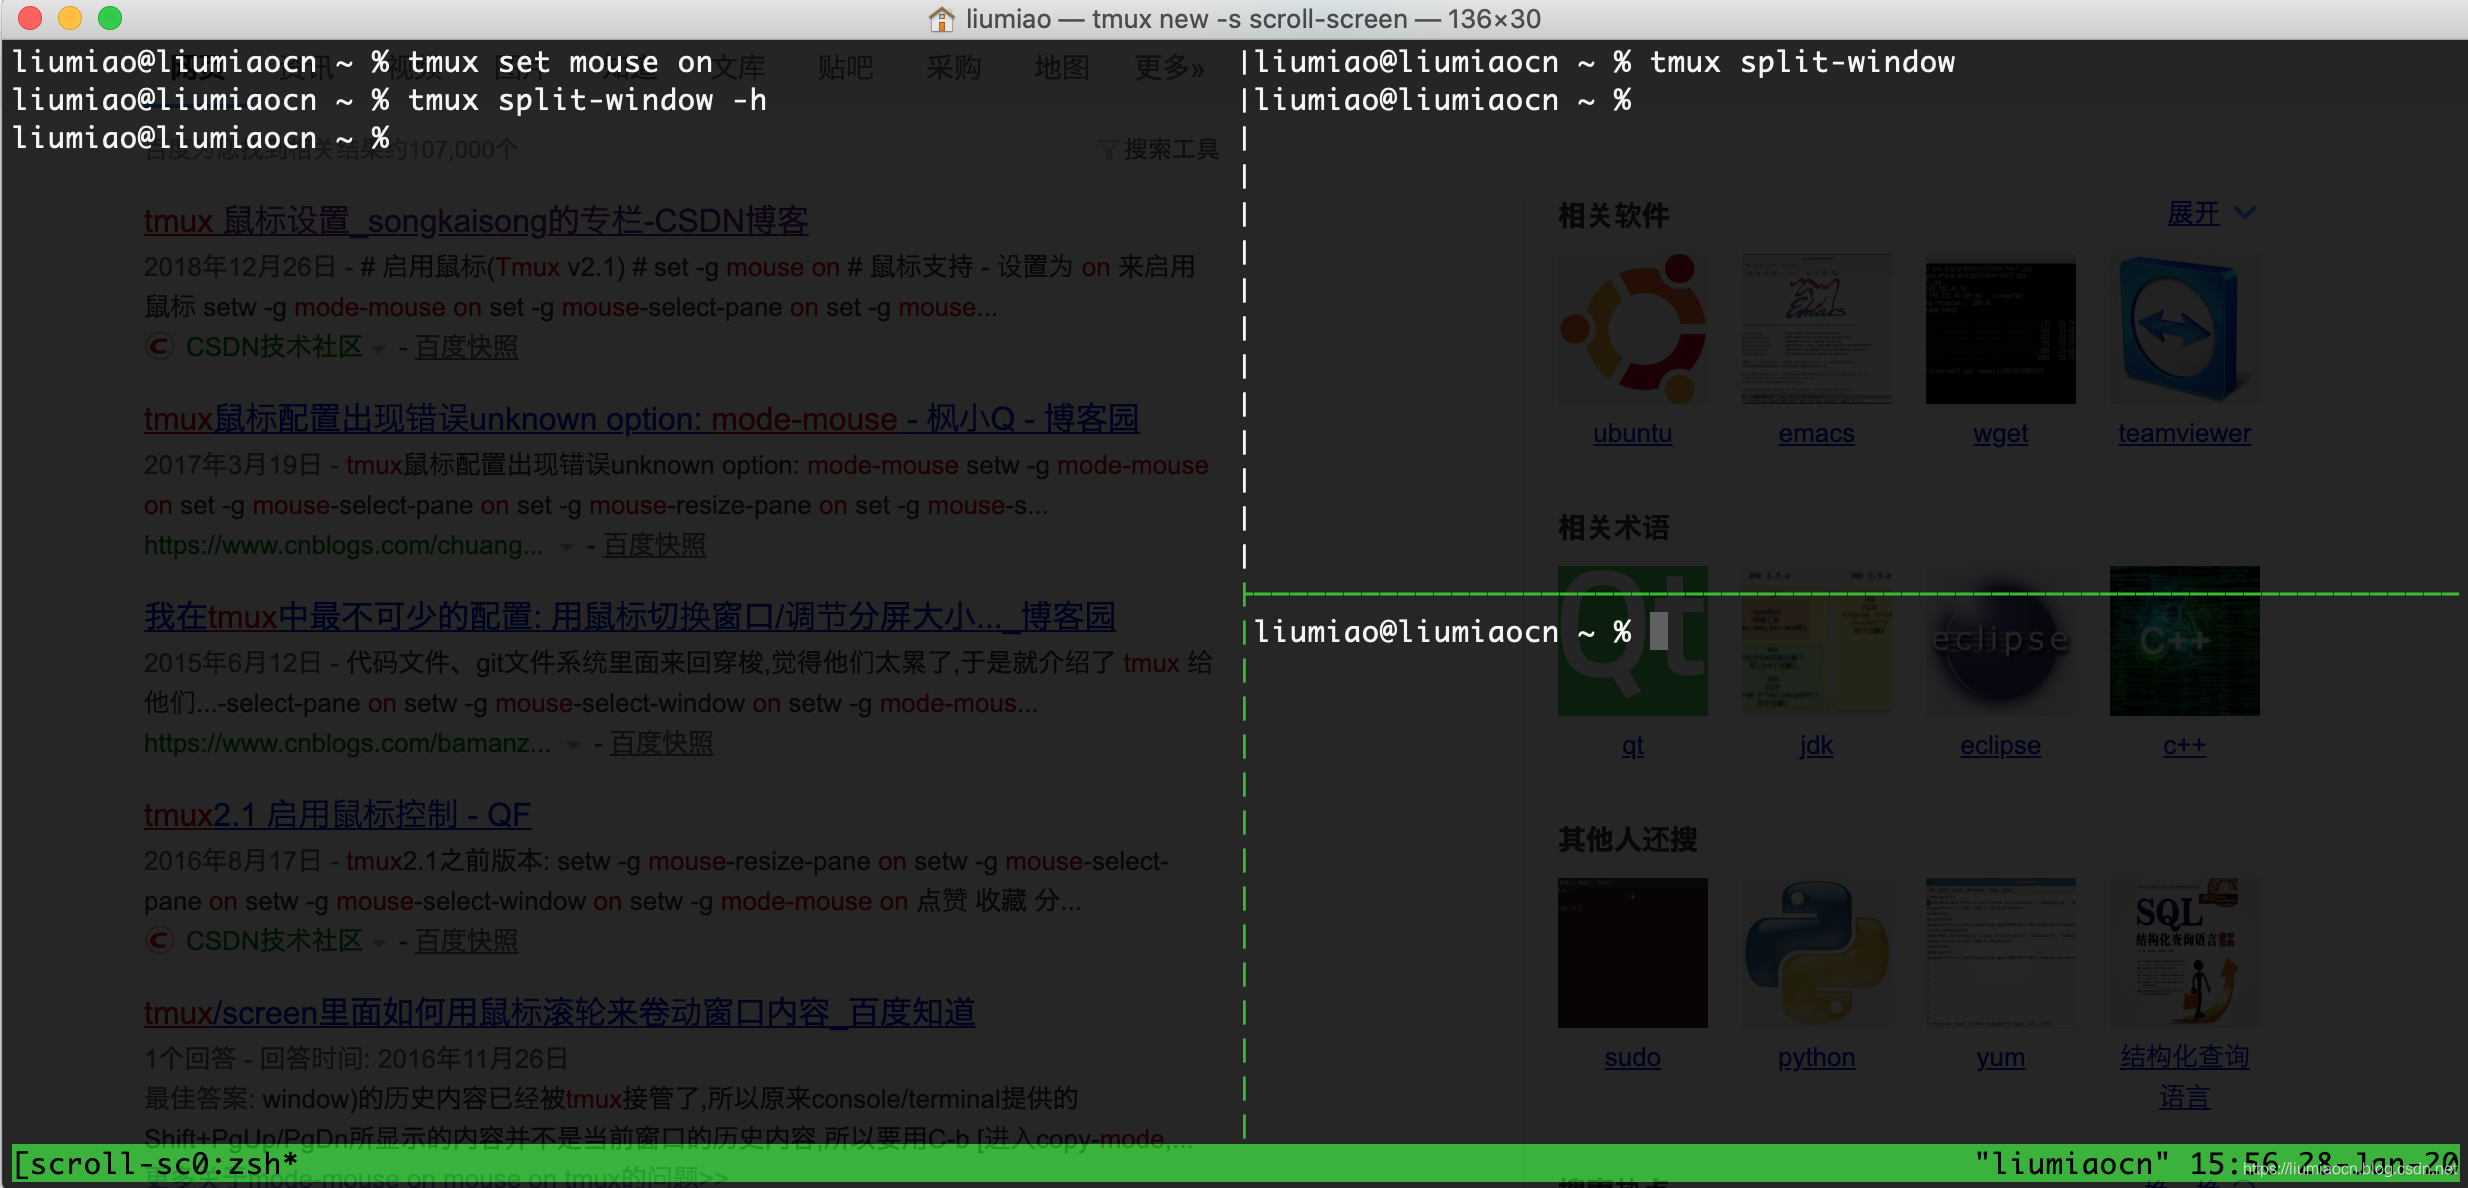Click the yellow minimize window button
2468x1188 pixels.
point(70,18)
